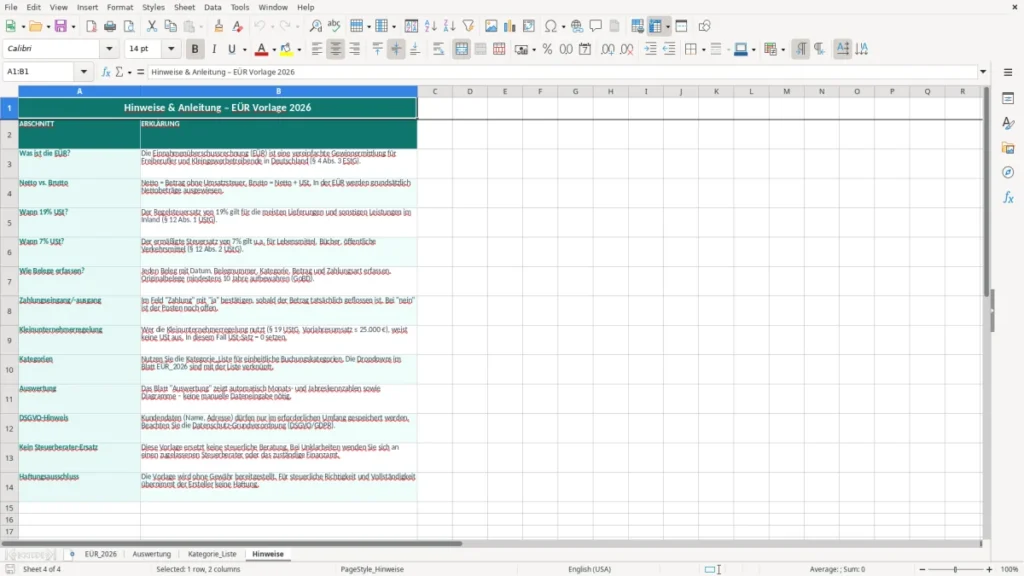Screen dimensions: 1024x576
Task: Click the Print icon
Action: pyautogui.click(x=110, y=26)
